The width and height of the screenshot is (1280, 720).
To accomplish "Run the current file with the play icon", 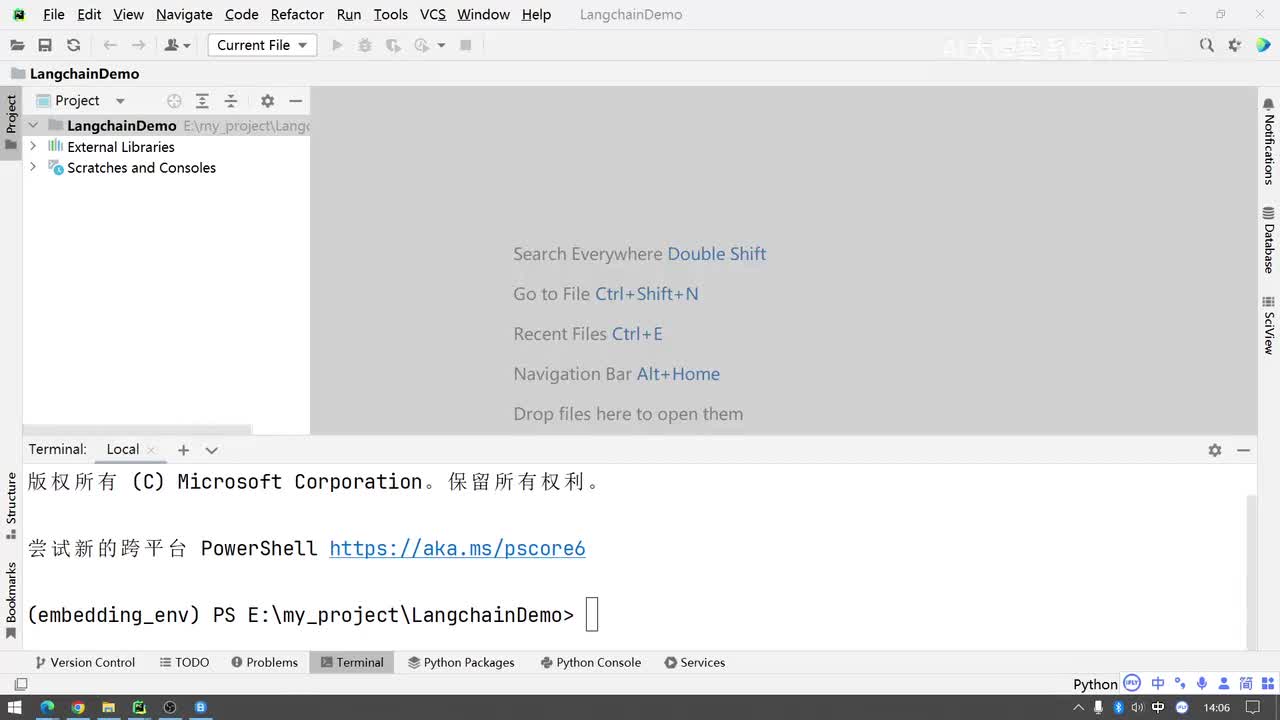I will pos(337,45).
